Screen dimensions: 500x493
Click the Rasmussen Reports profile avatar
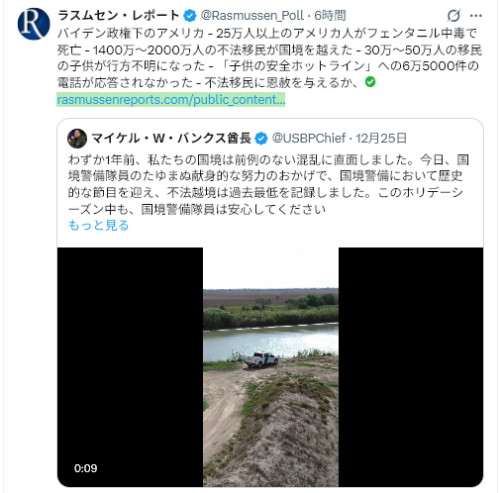click(x=34, y=24)
